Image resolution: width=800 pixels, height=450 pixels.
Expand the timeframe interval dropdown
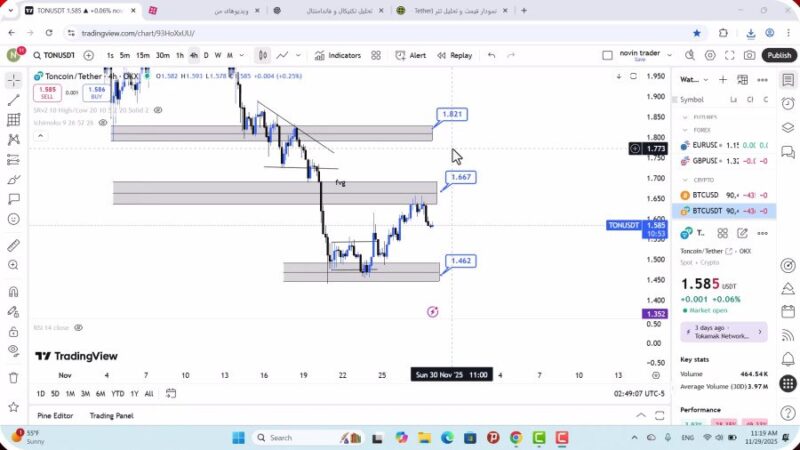[x=242, y=56]
